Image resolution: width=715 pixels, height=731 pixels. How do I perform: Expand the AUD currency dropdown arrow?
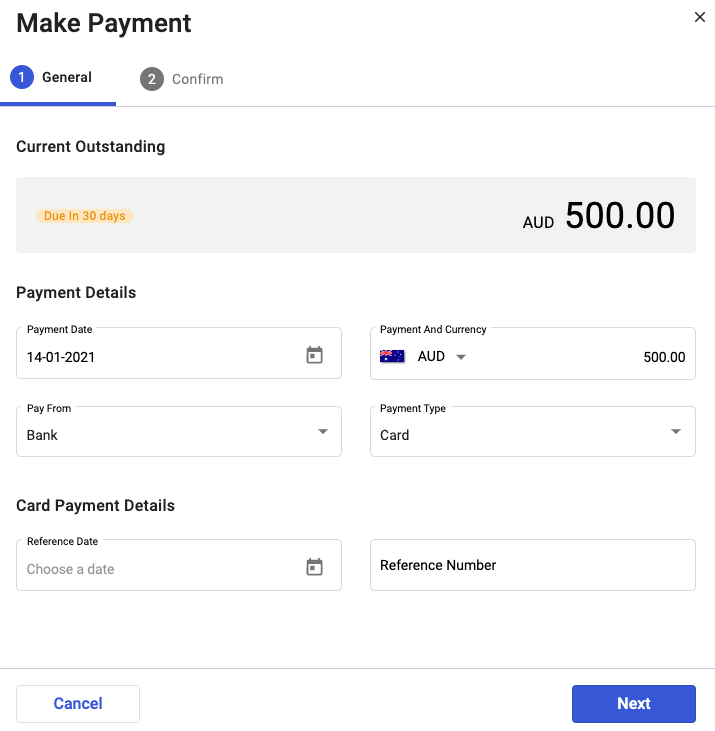461,357
